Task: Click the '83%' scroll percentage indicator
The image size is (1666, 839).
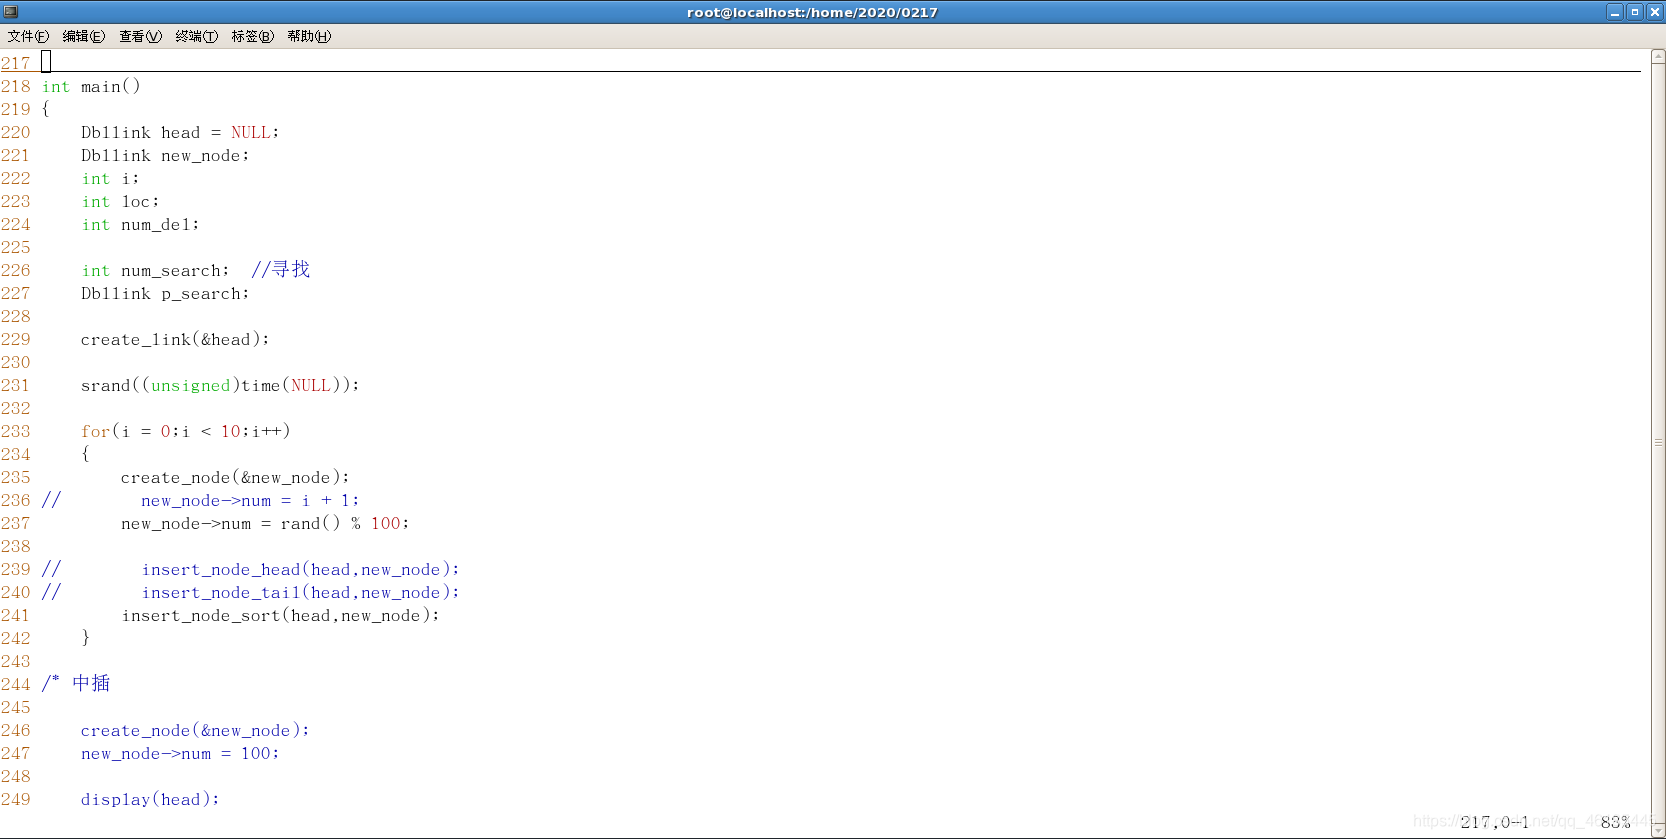Action: coord(1615,822)
